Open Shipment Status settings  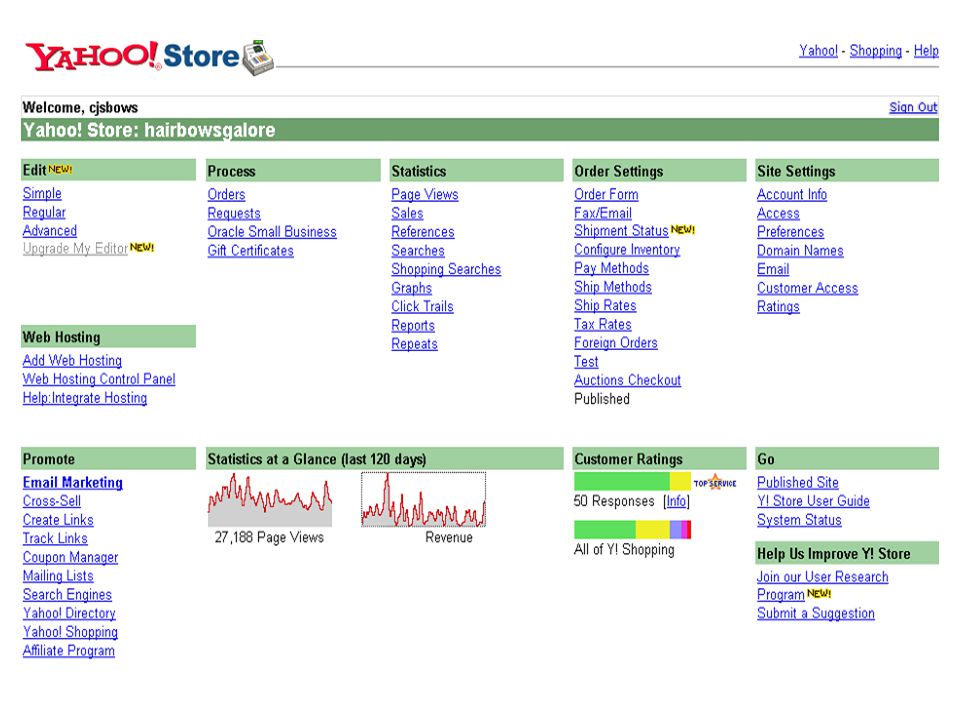tap(621, 231)
